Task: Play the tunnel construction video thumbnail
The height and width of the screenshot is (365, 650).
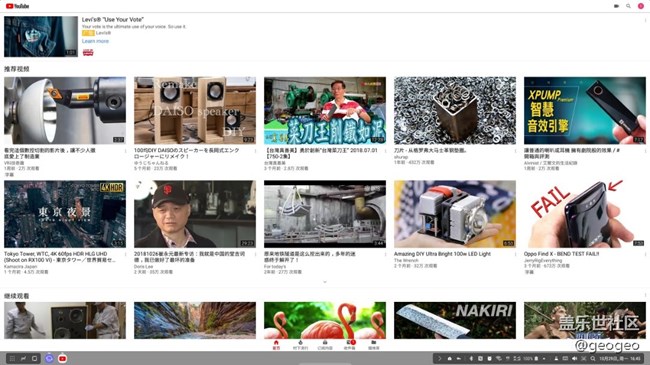Action: (325, 214)
